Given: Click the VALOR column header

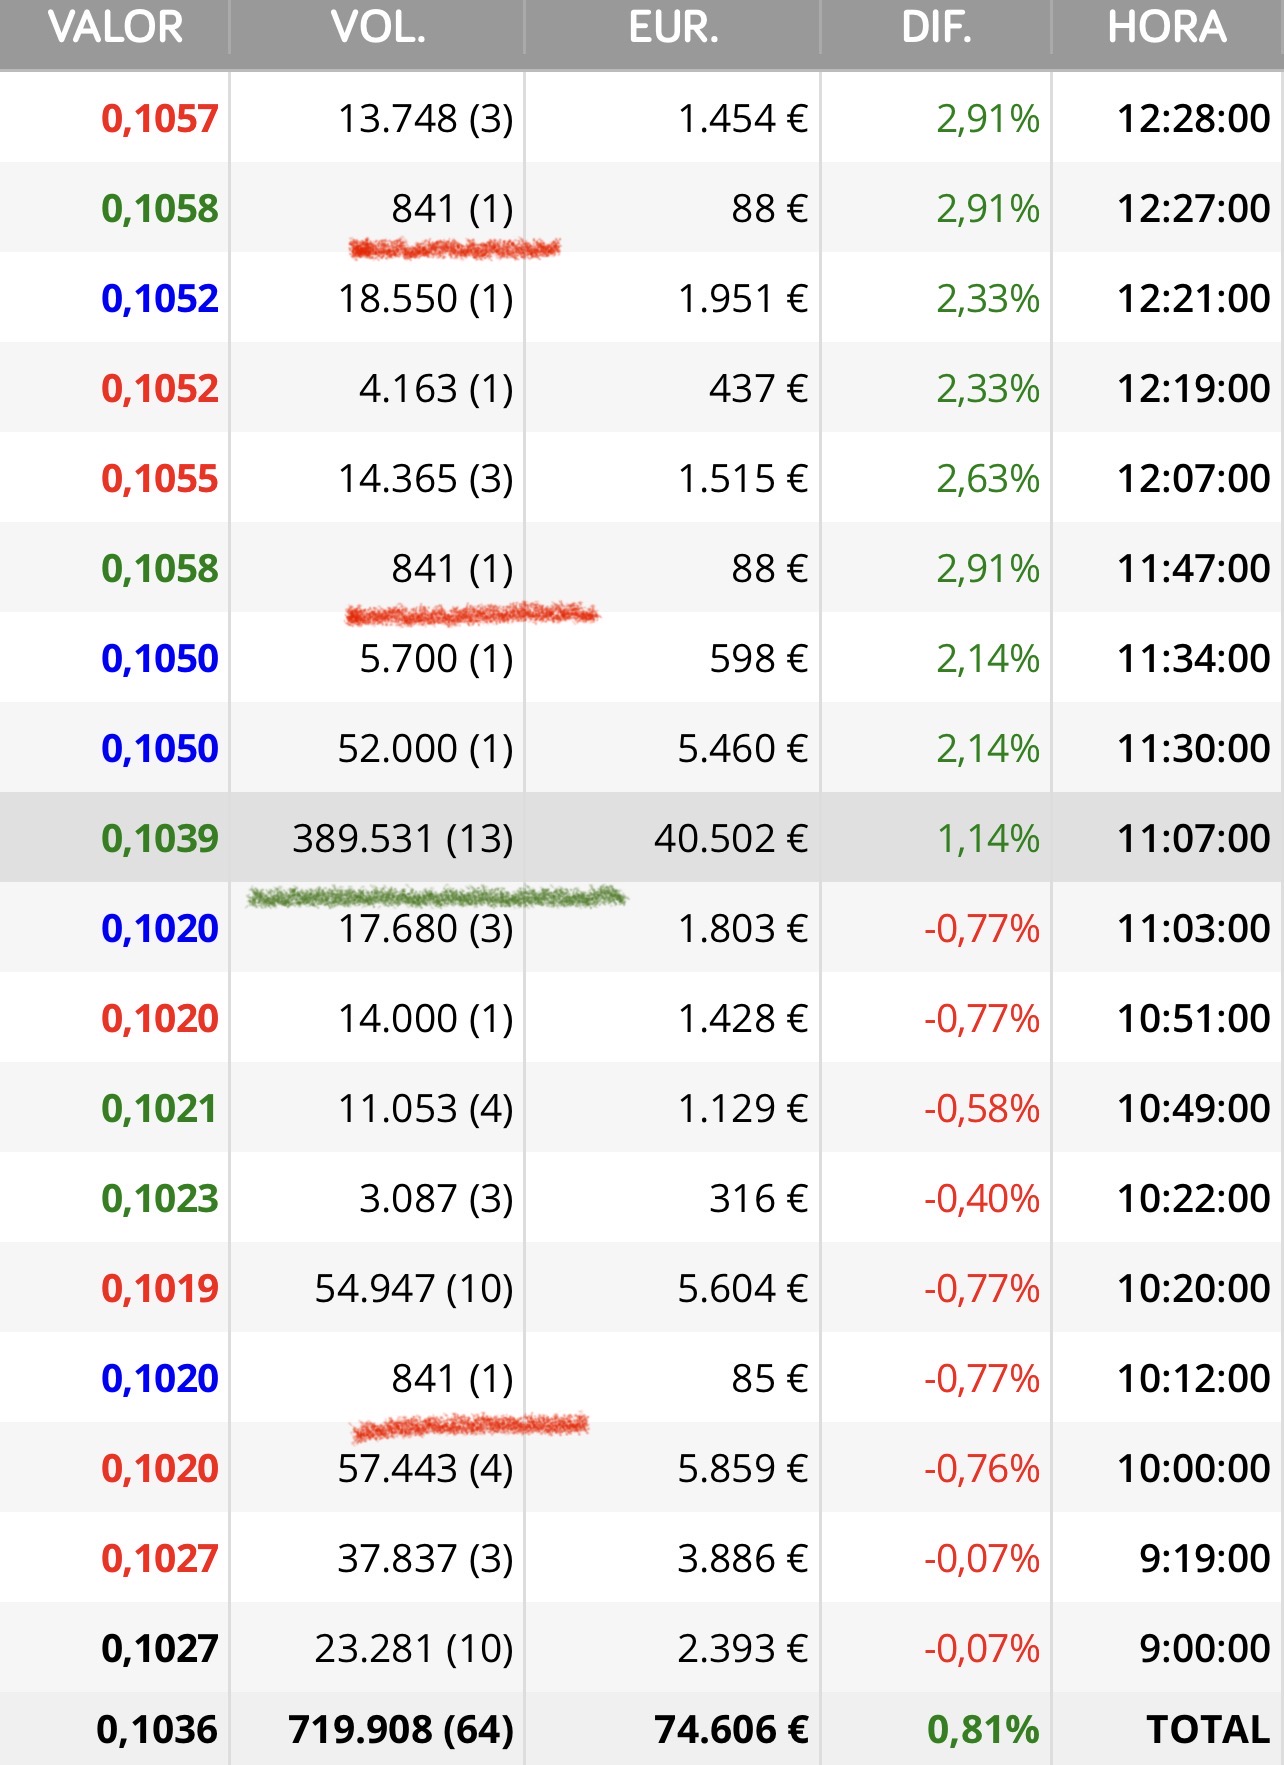Looking at the screenshot, I should pyautogui.click(x=115, y=28).
